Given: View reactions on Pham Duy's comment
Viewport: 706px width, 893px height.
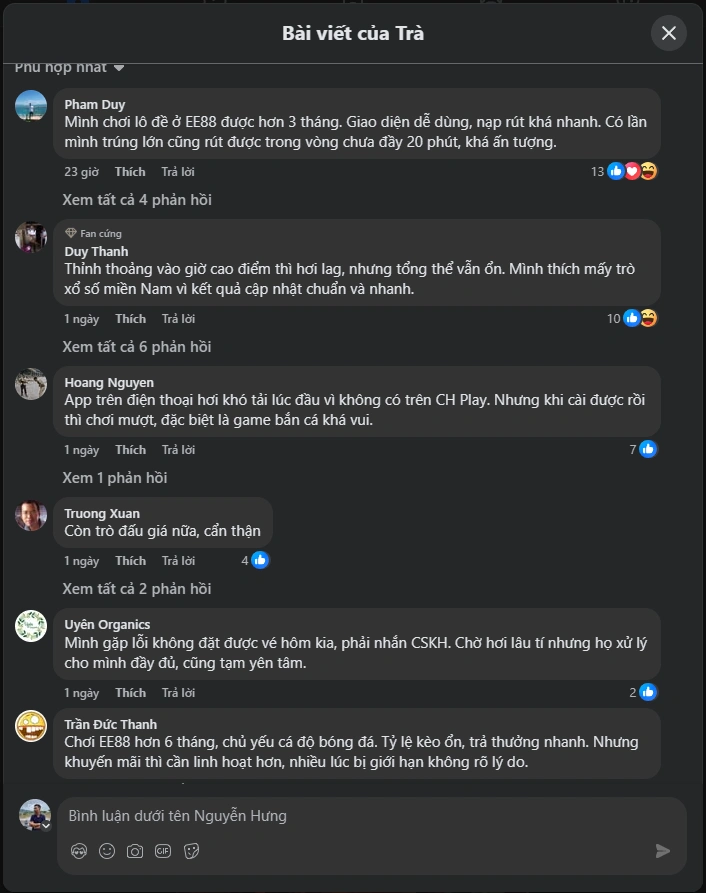Looking at the screenshot, I should point(624,171).
